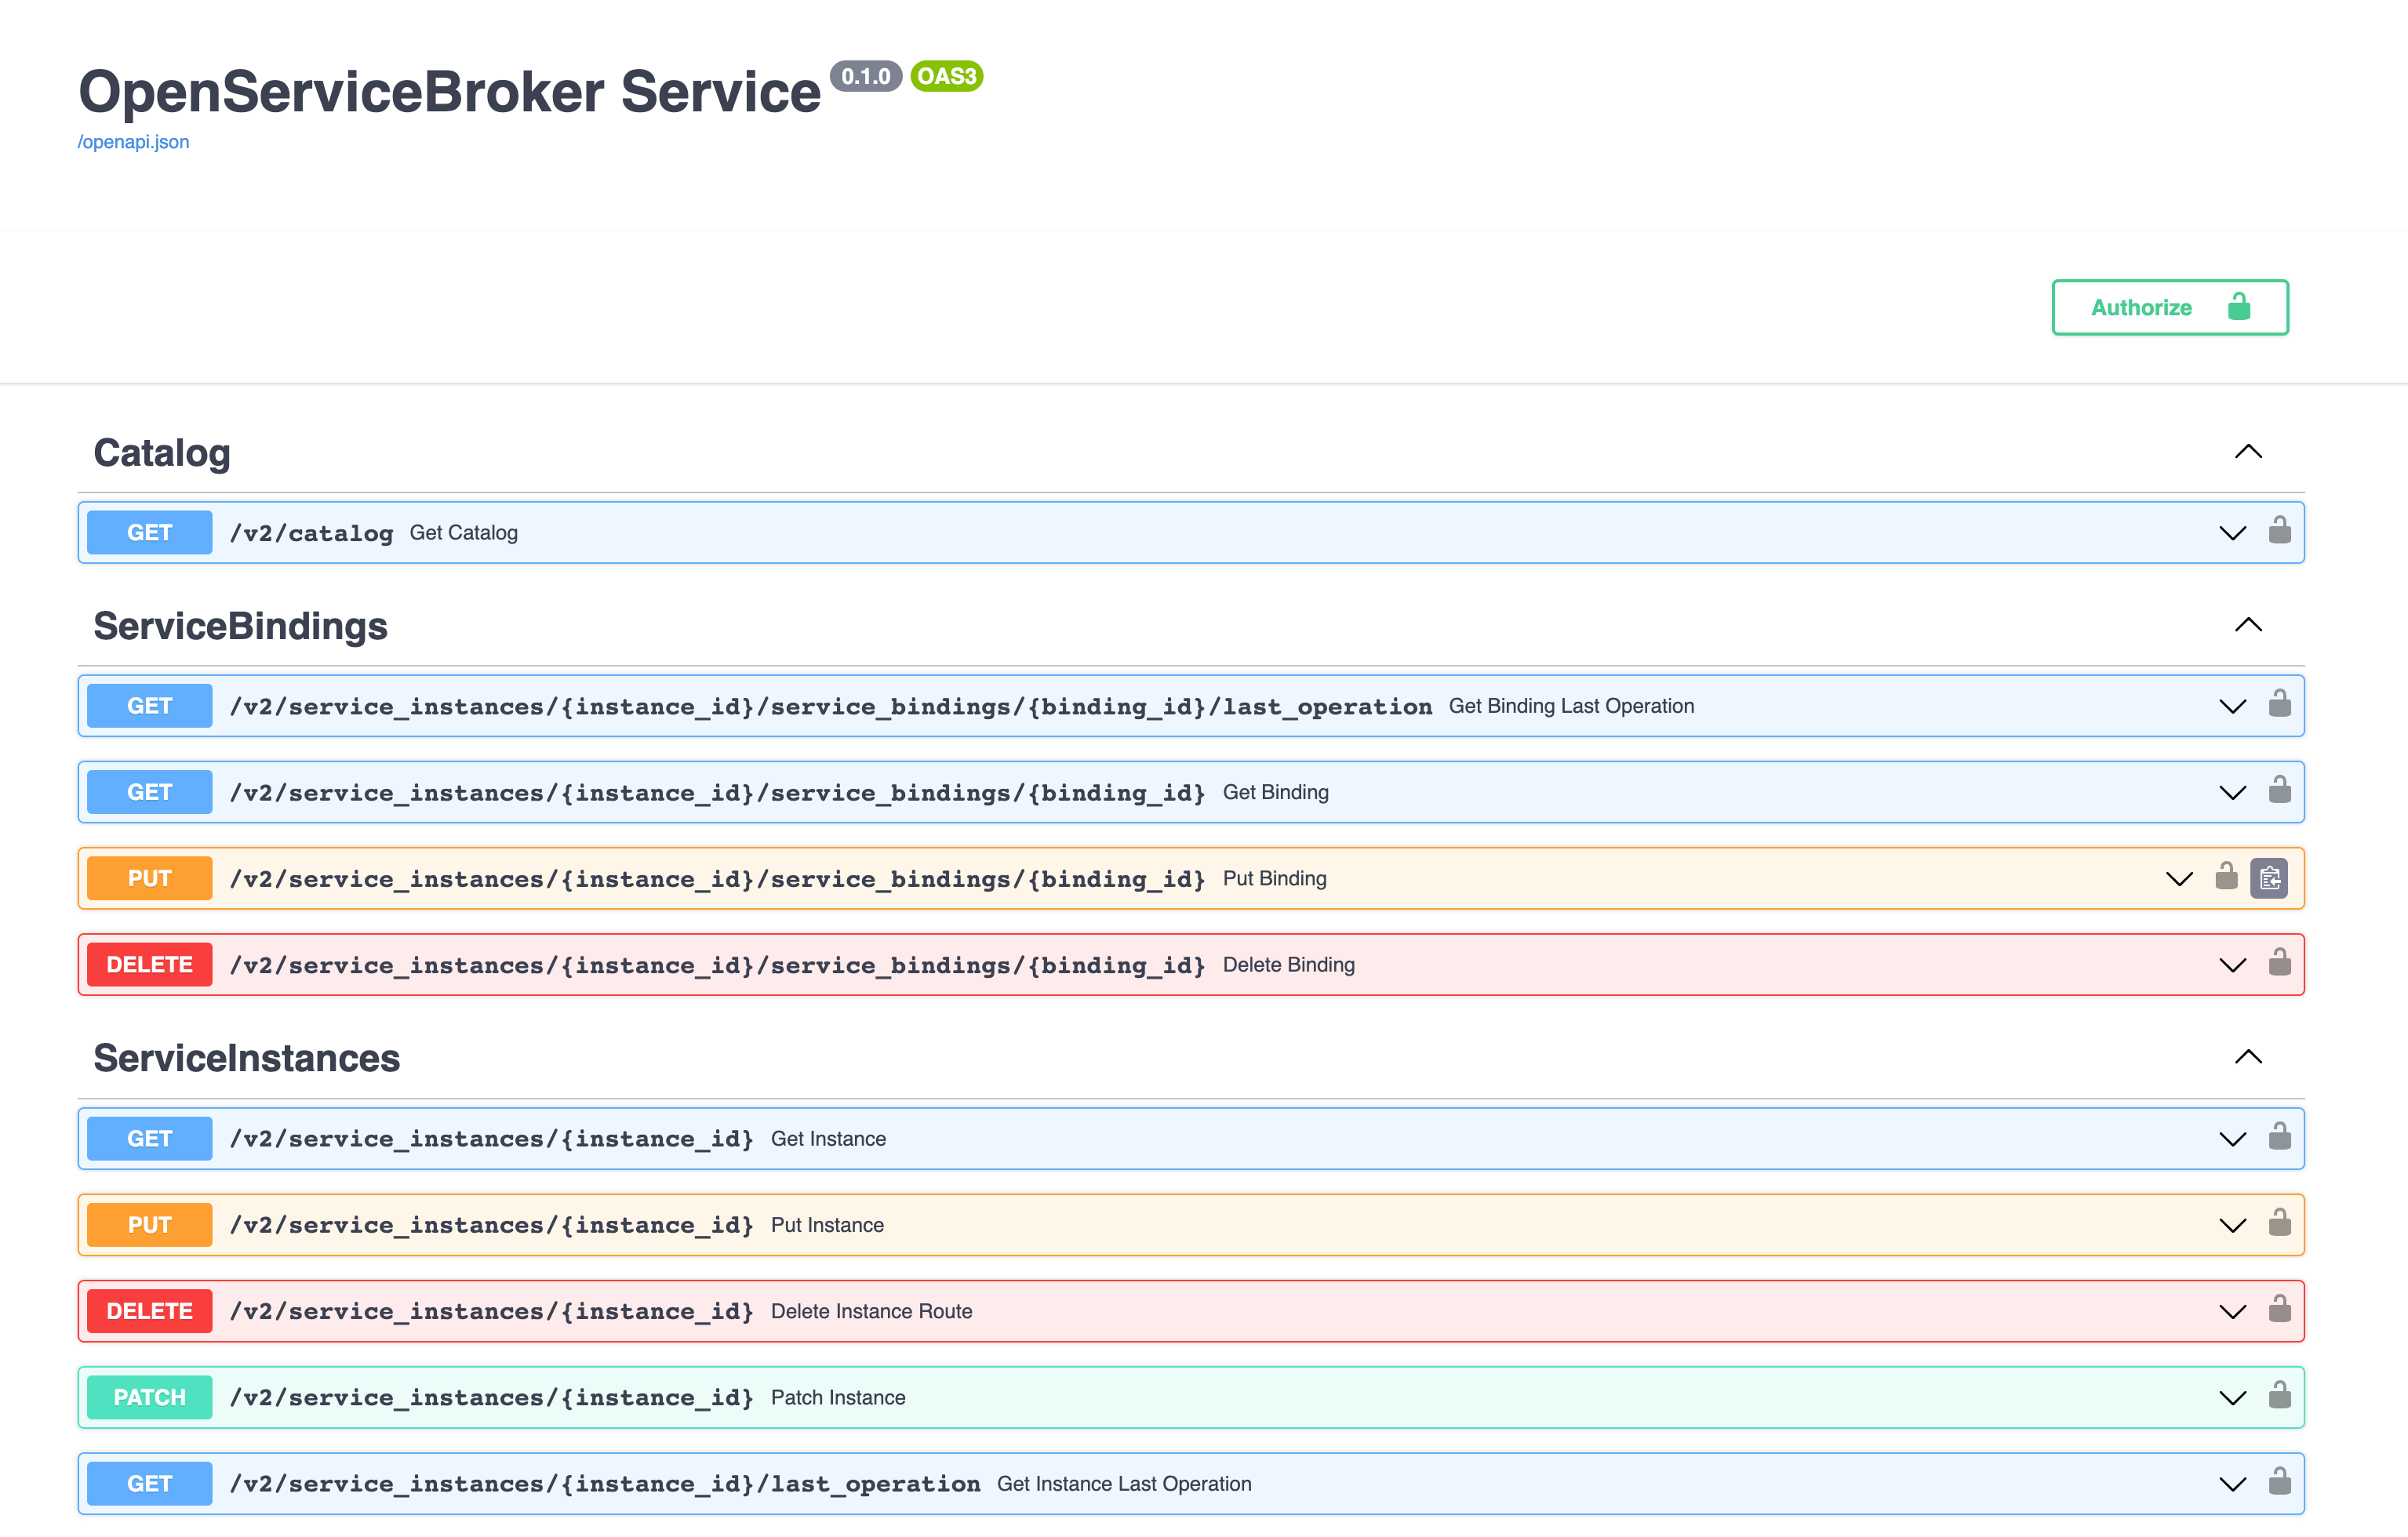Collapse the Catalog section
Viewport: 2408px width, 1537px height.
coord(2248,452)
